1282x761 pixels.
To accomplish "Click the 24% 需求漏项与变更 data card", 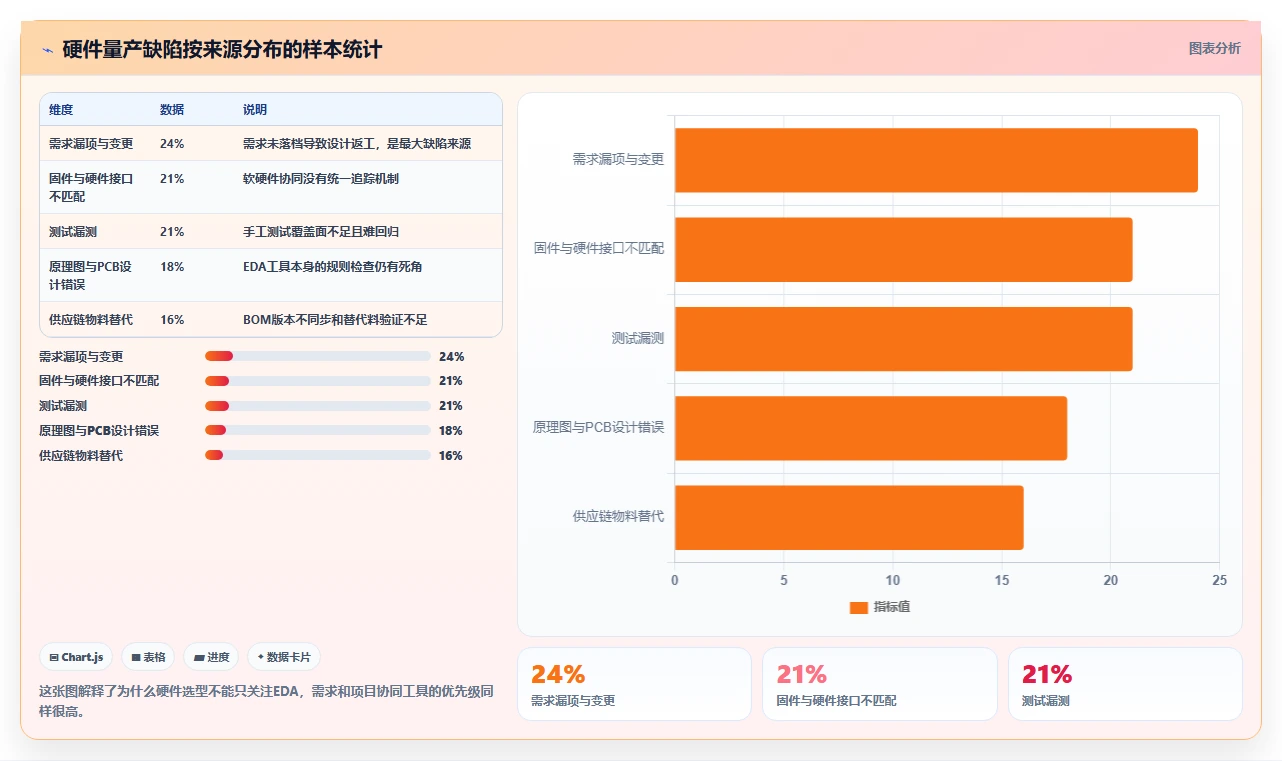I will pos(634,684).
